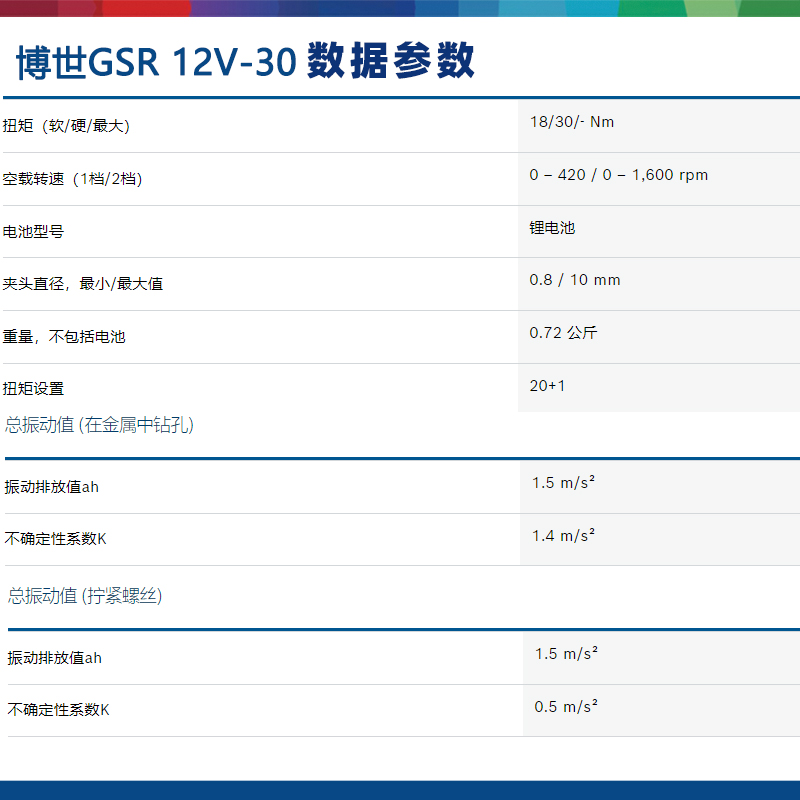Click the value 0 – 420 / 0 – 1,600 rpm
800x800 pixels.
point(619,175)
